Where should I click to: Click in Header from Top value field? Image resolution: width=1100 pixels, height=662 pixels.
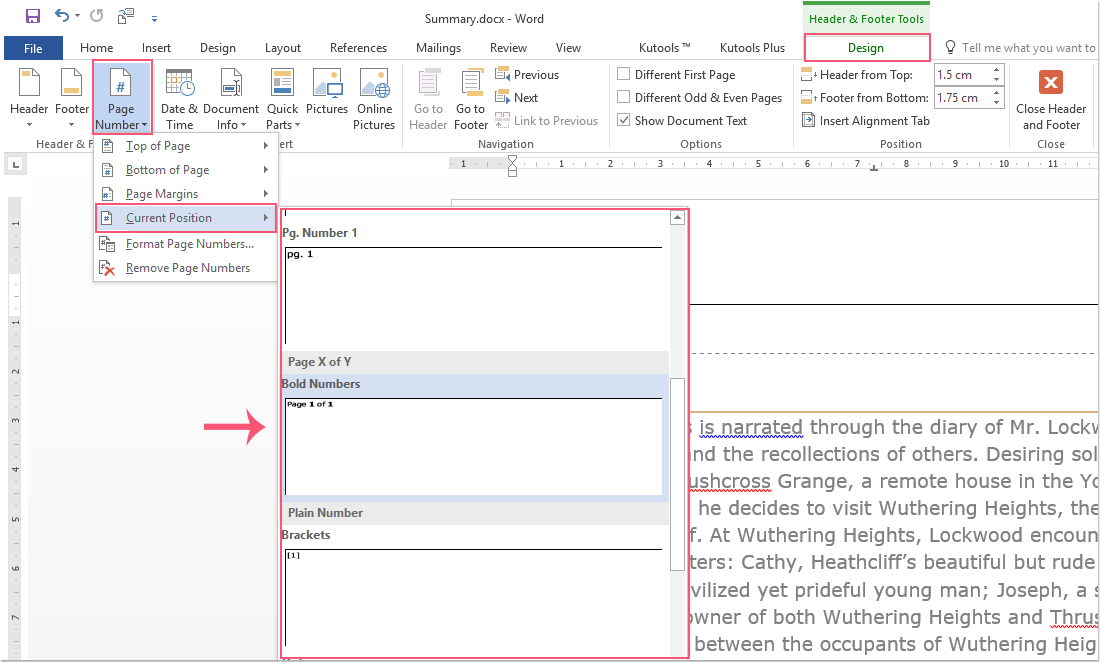(x=960, y=75)
